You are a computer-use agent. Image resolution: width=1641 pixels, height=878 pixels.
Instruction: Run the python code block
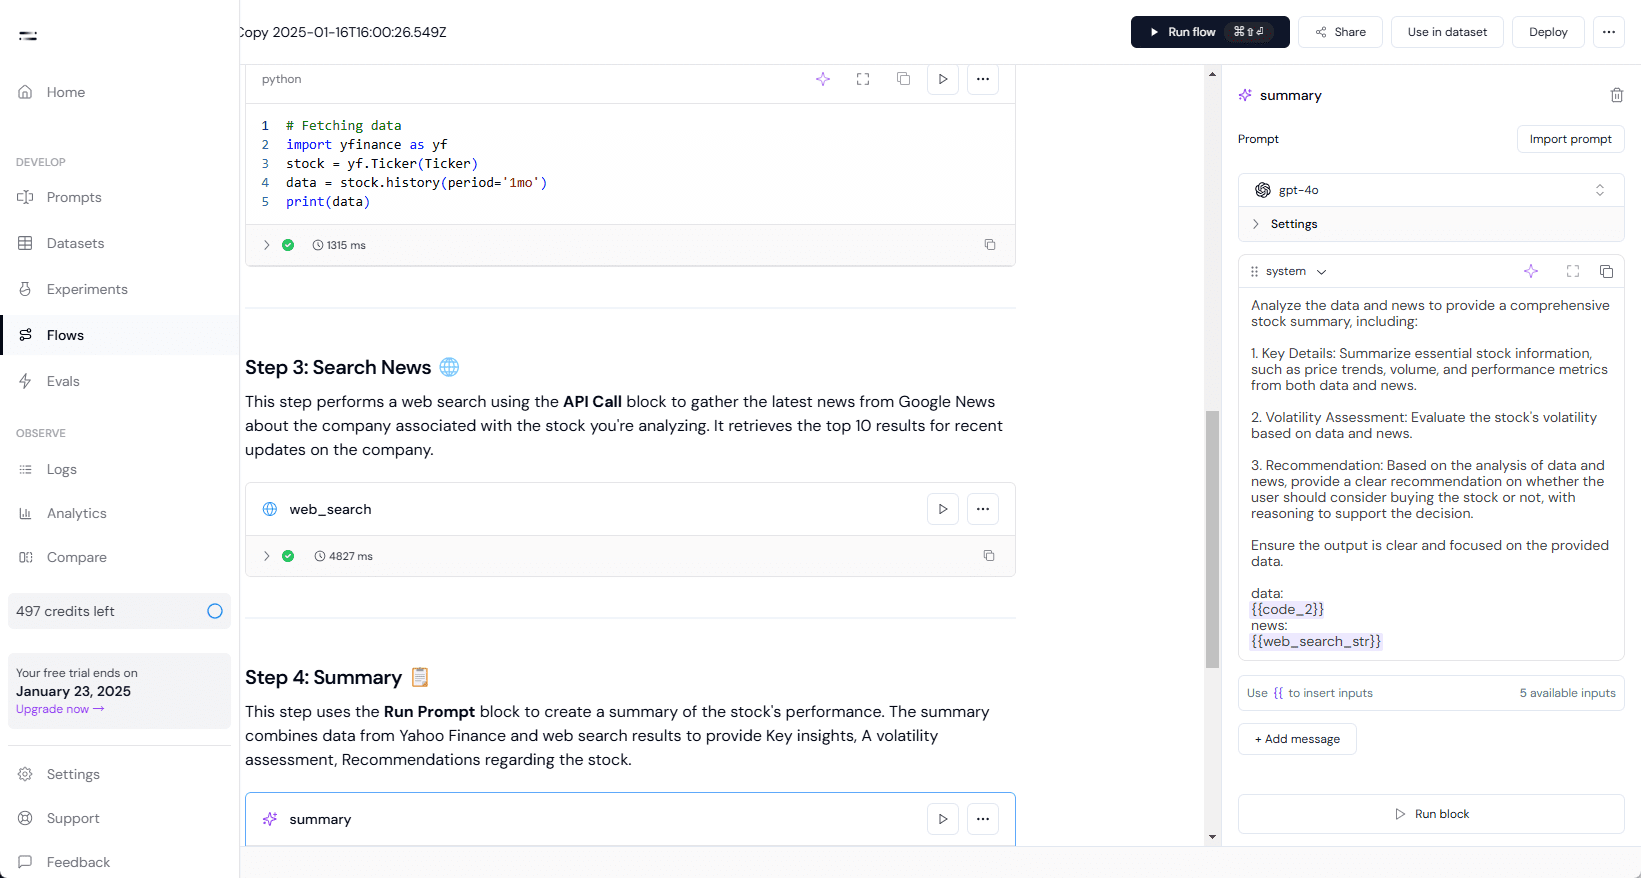(943, 79)
